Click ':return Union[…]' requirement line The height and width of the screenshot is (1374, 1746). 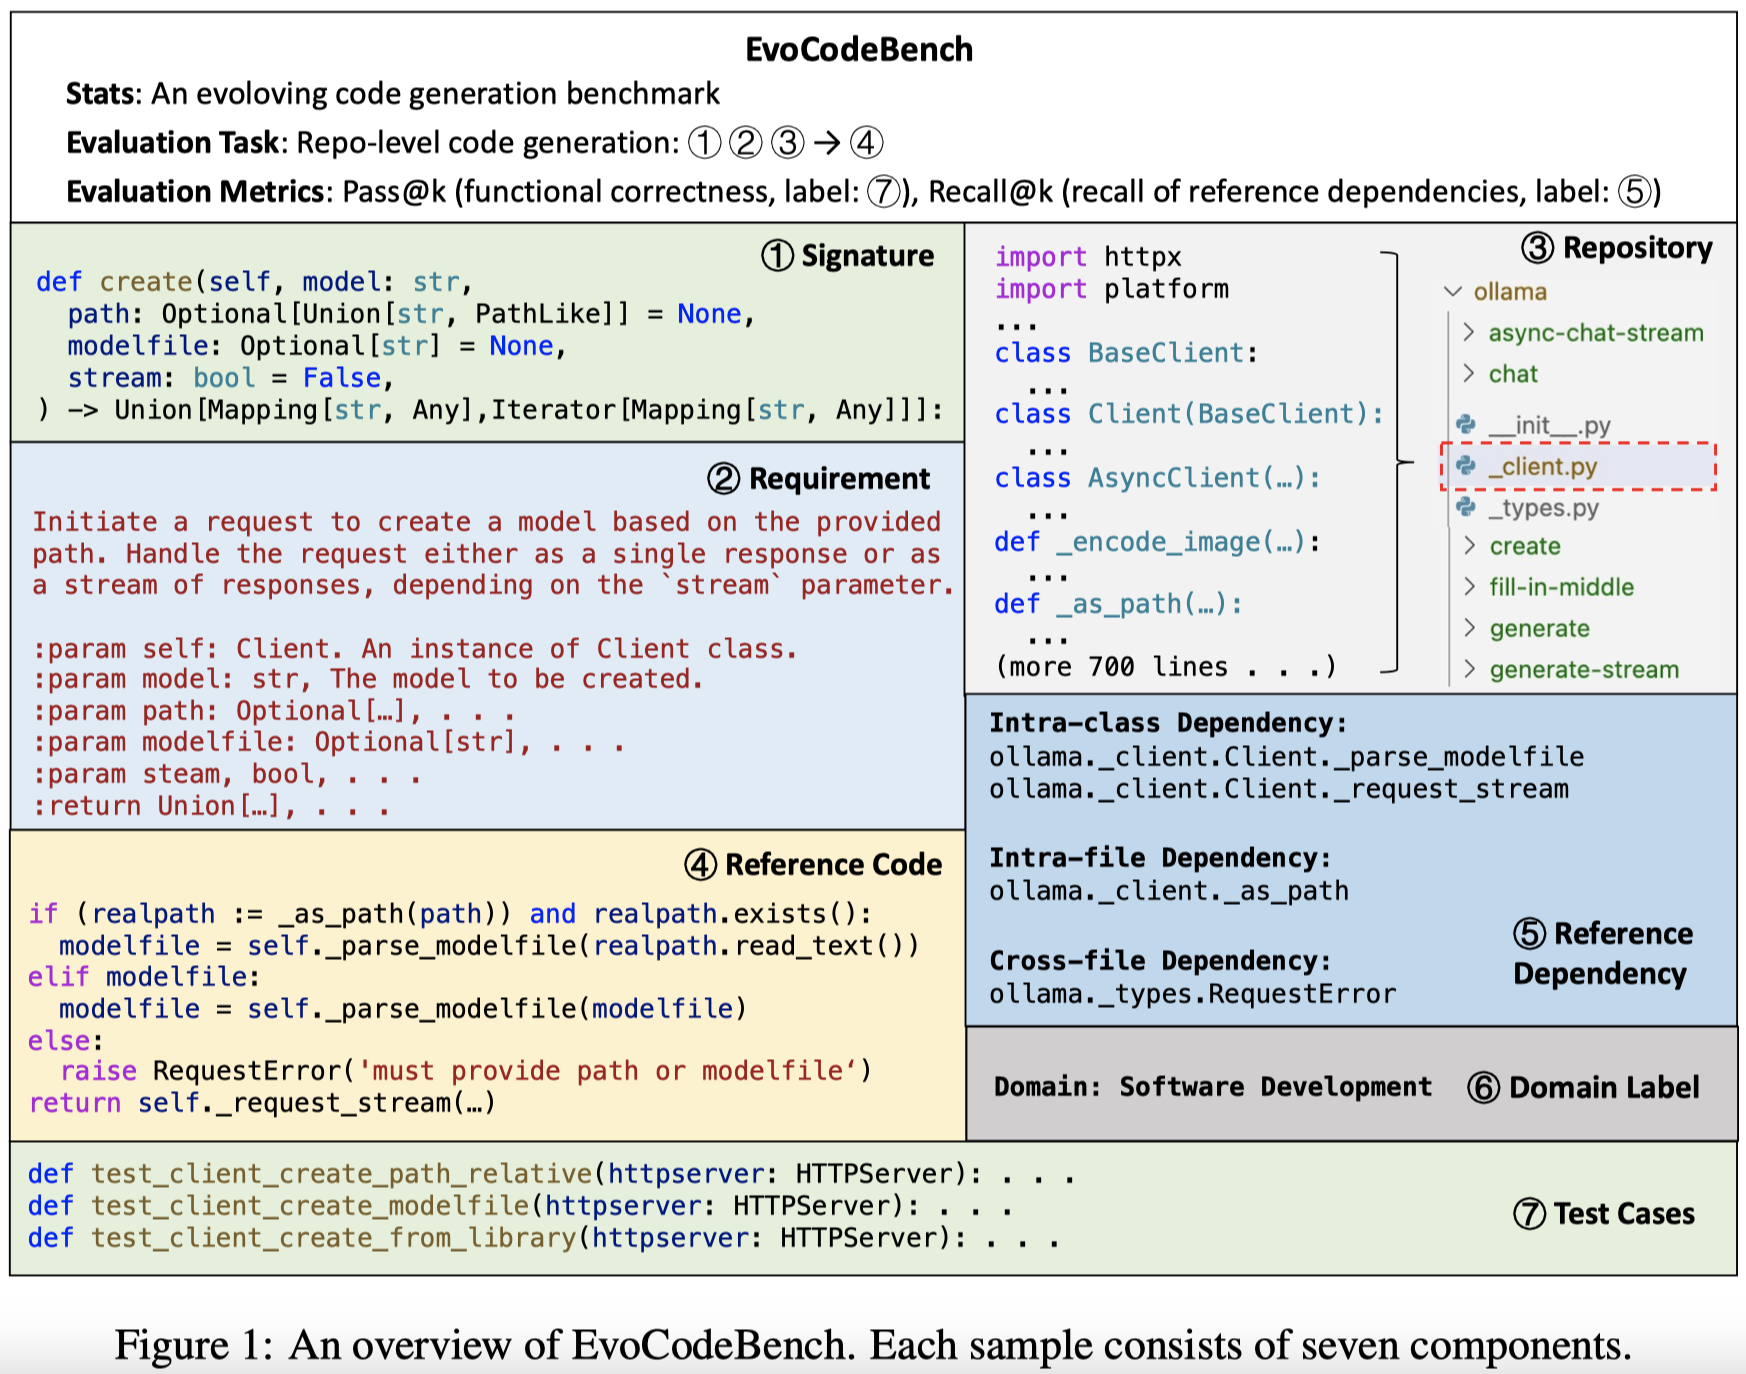tap(211, 806)
